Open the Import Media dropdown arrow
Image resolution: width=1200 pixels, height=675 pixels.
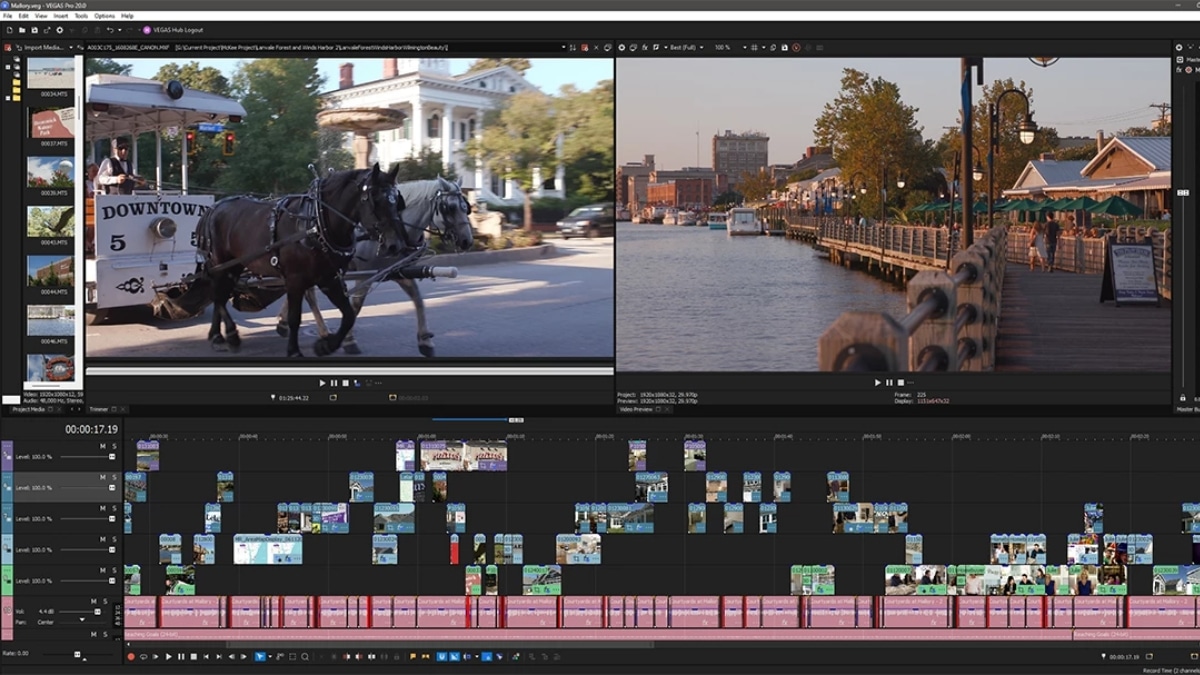73,47
